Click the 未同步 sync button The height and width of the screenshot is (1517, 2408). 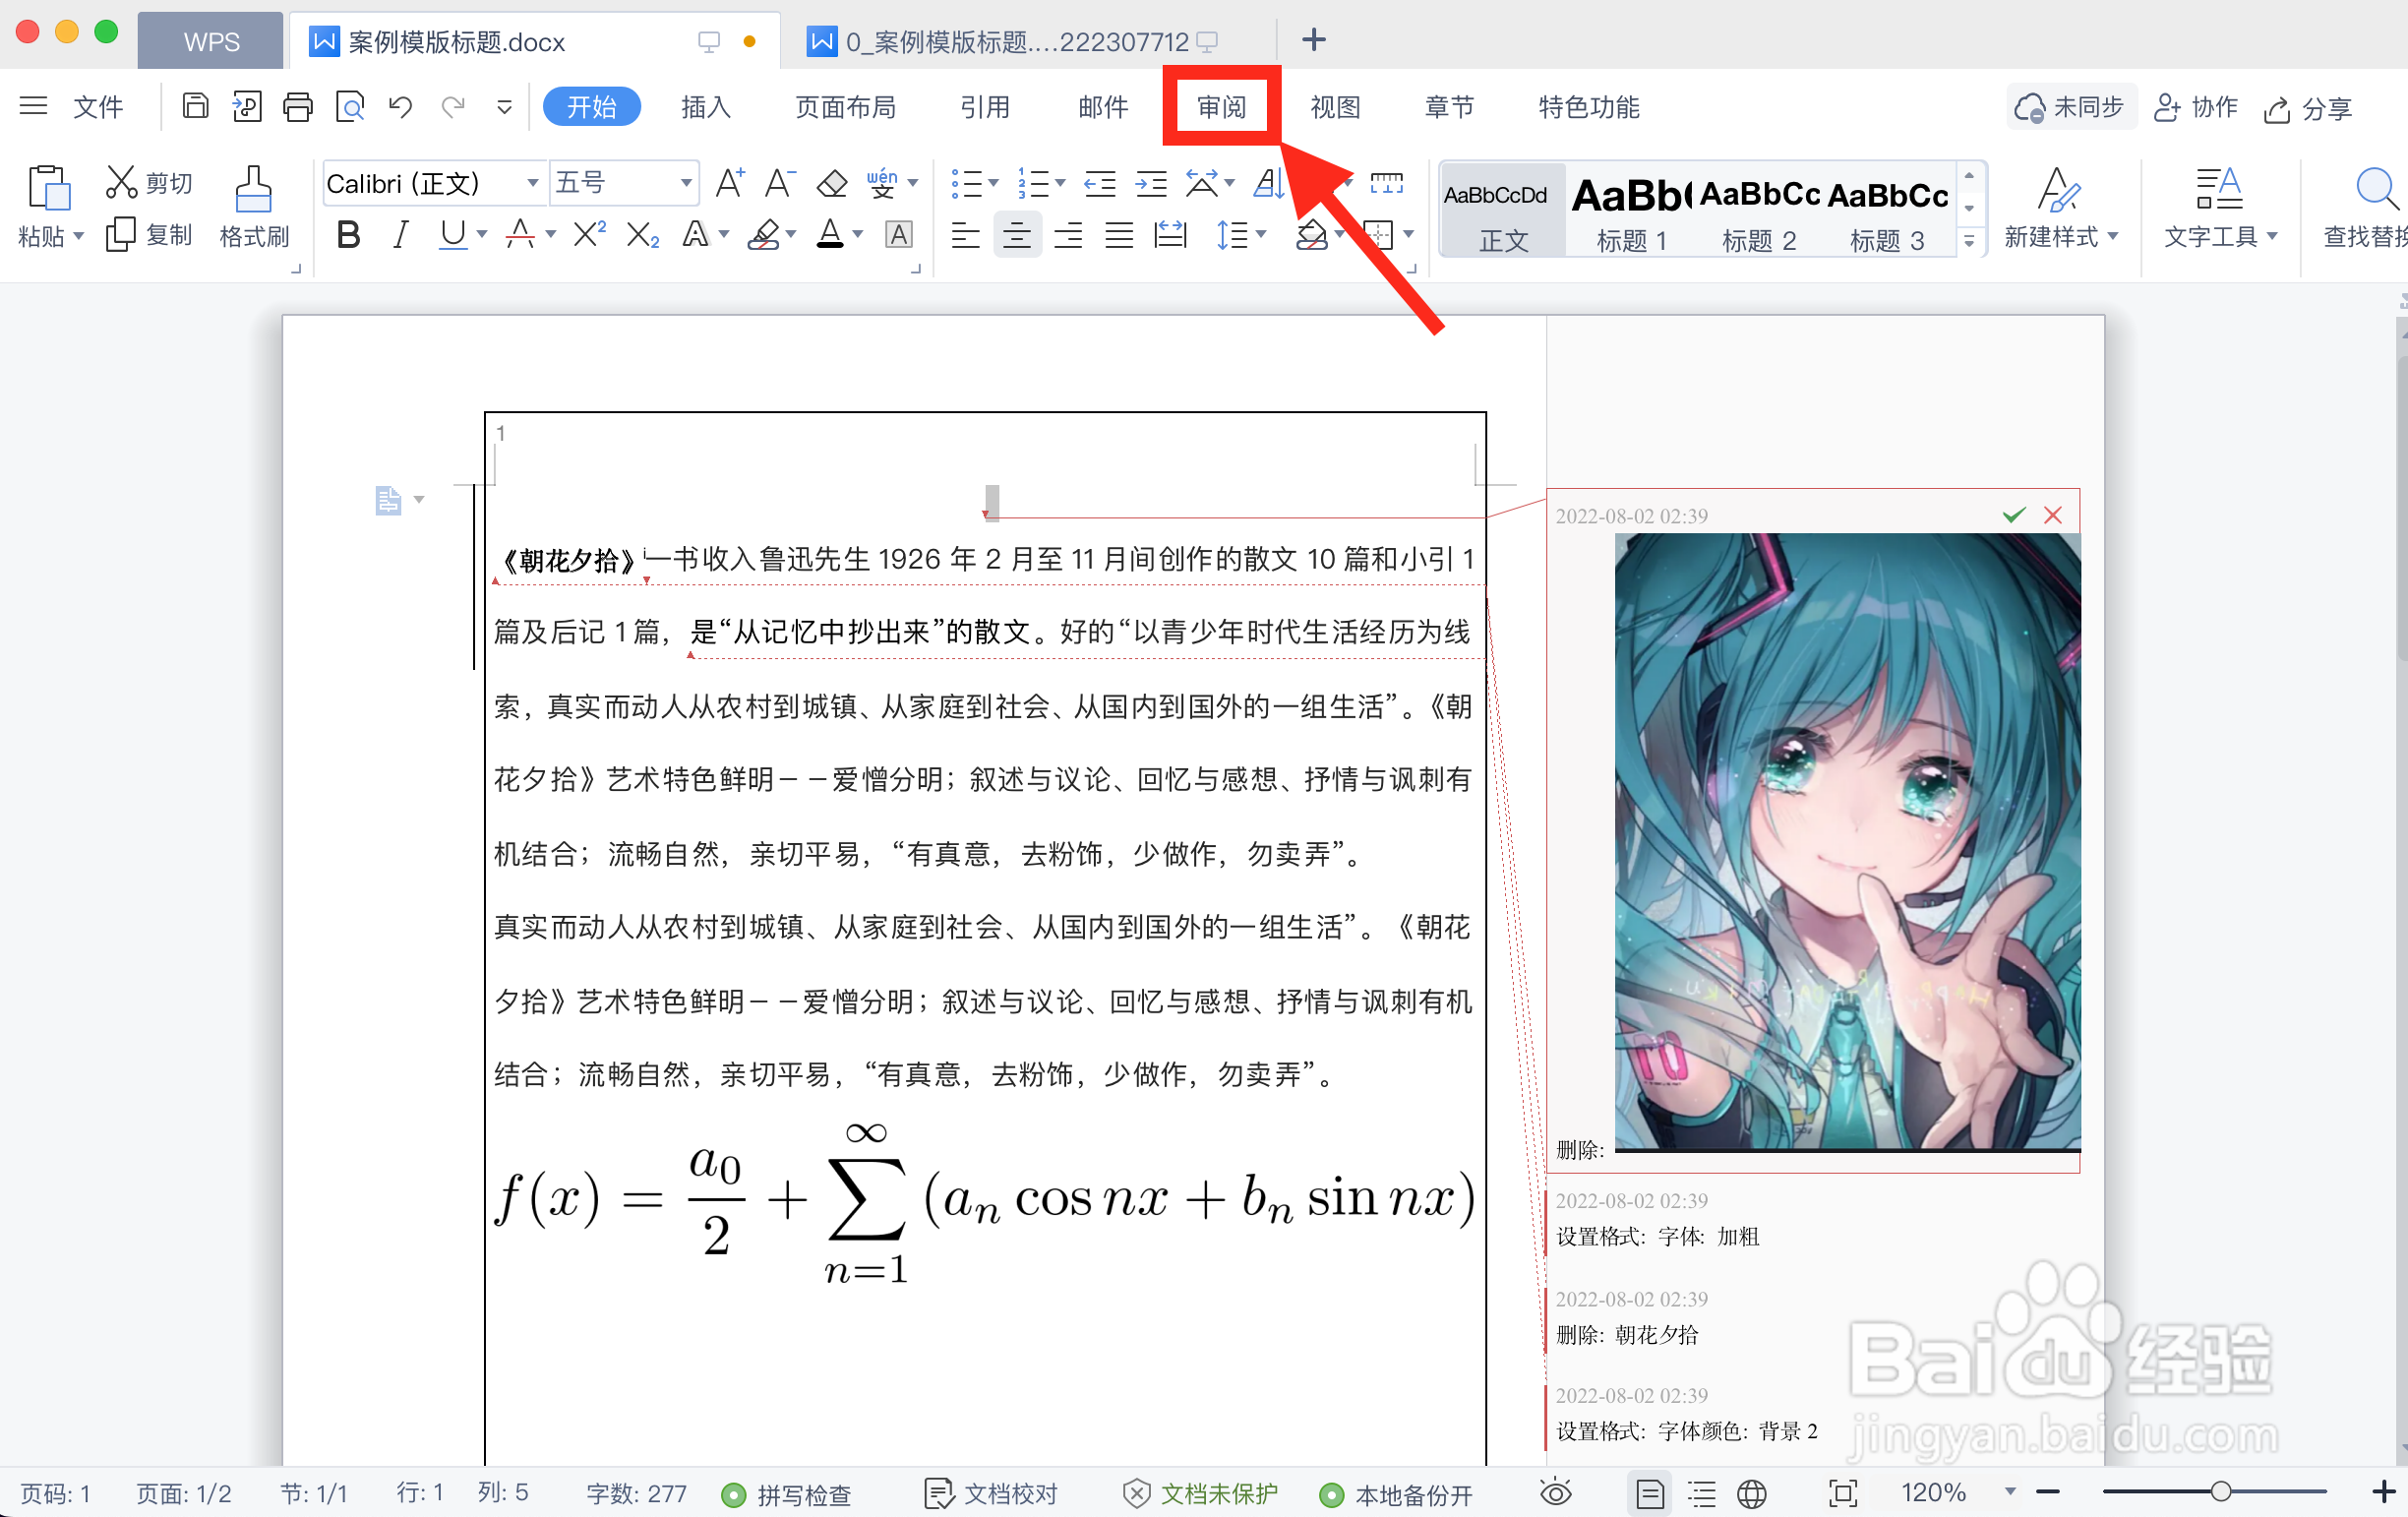click(x=2070, y=107)
